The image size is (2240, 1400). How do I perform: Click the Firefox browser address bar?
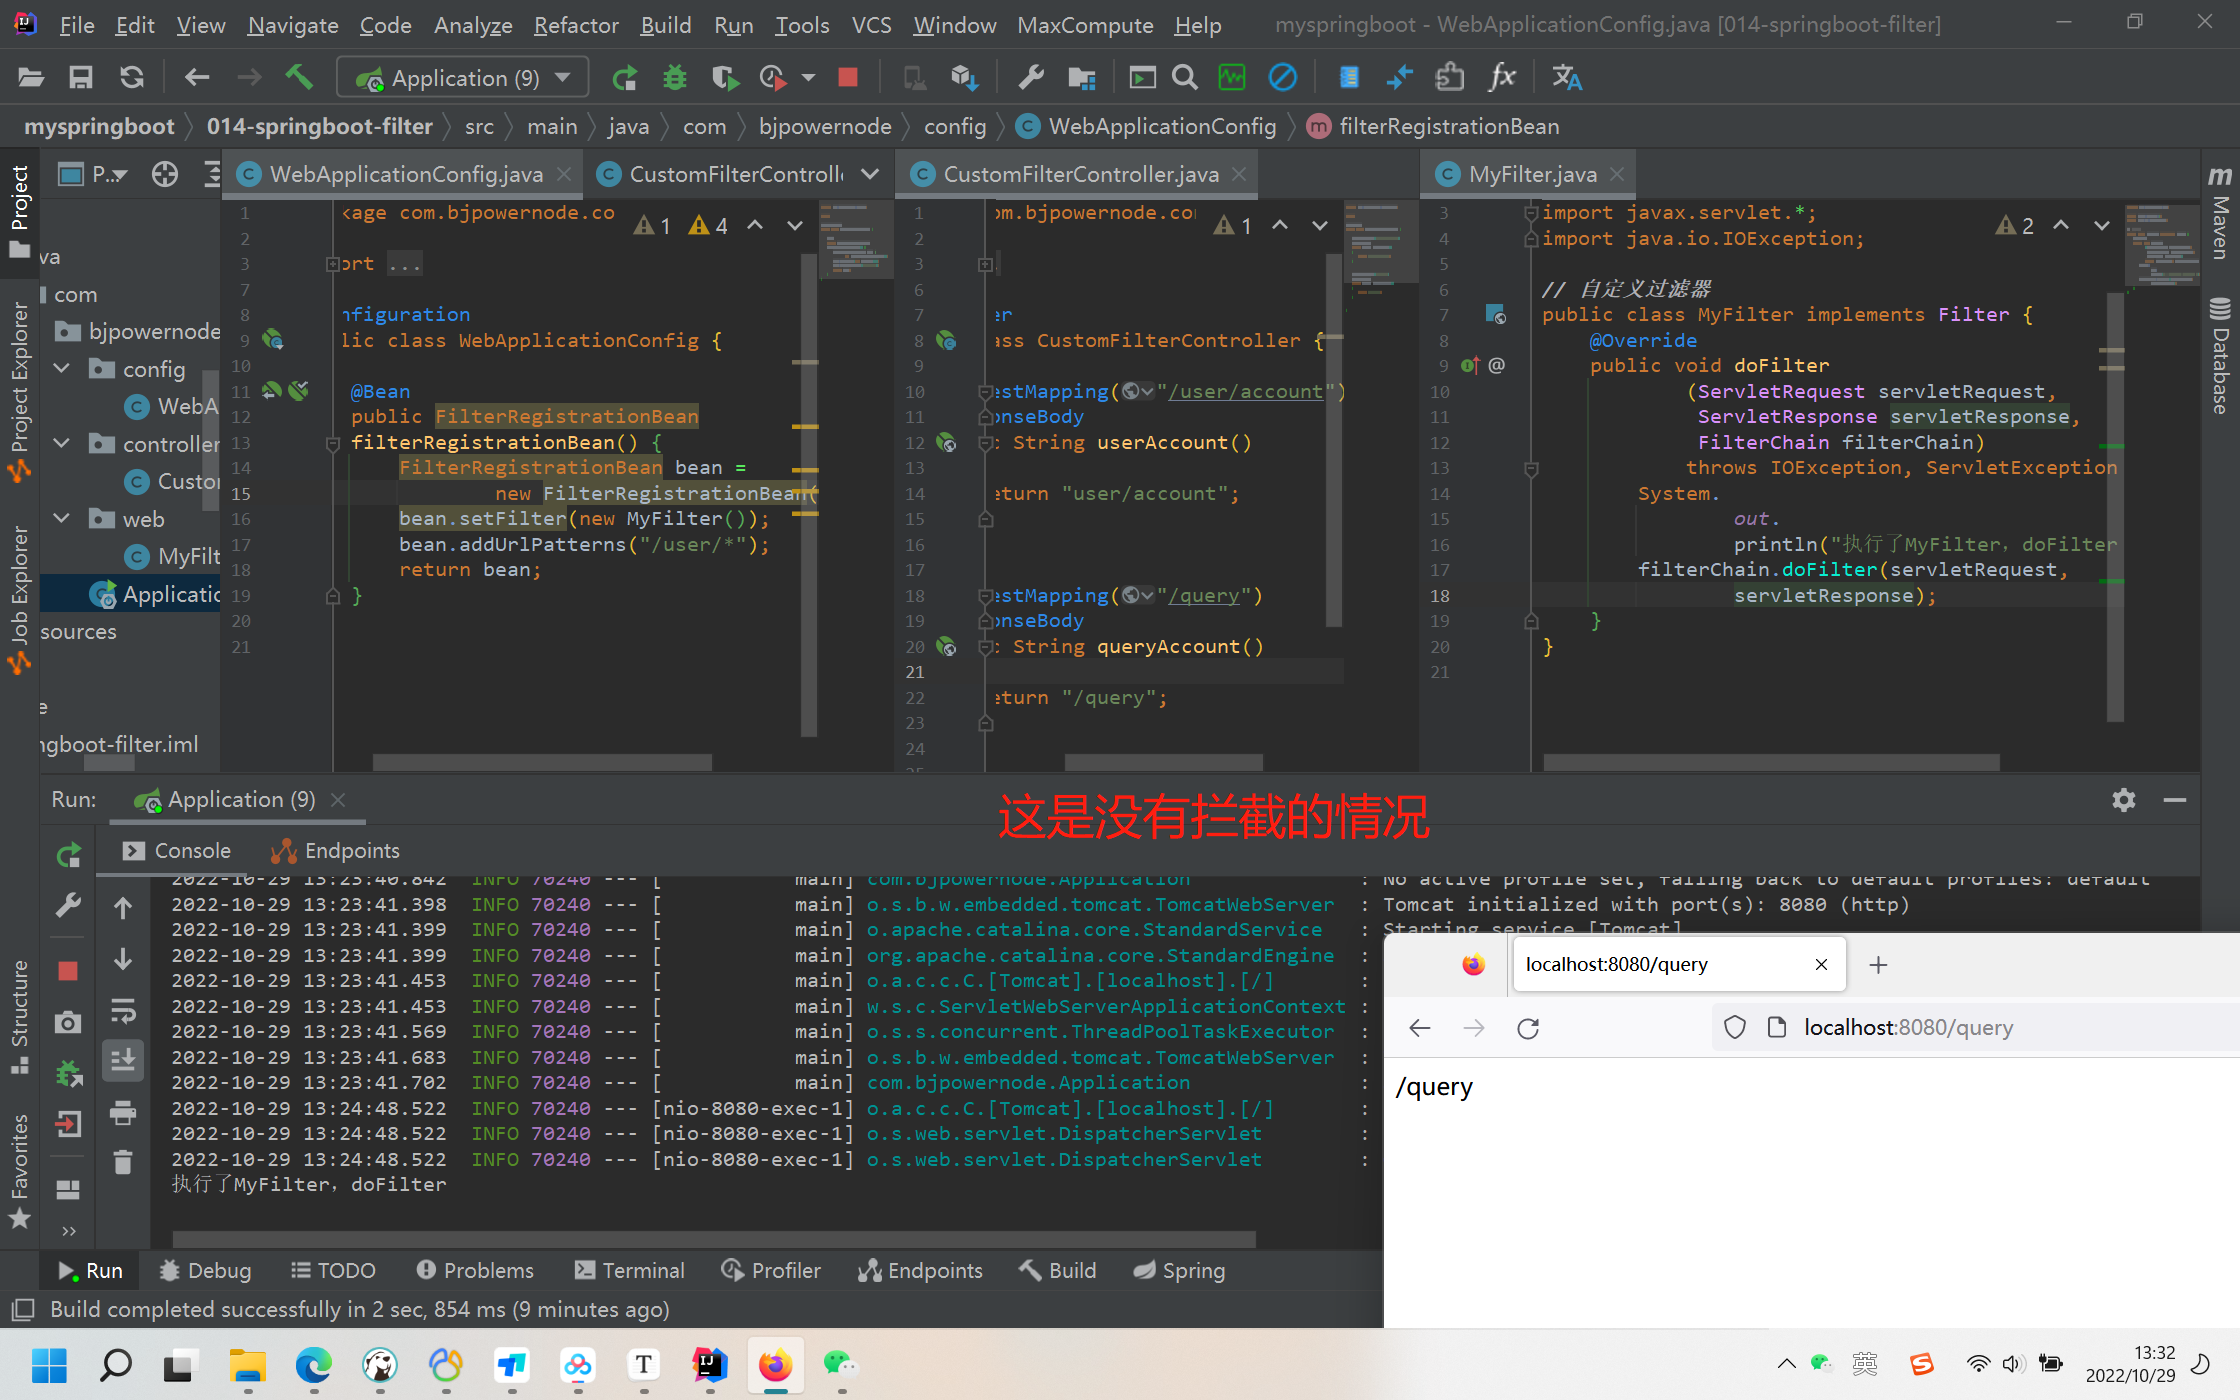(x=1908, y=1028)
